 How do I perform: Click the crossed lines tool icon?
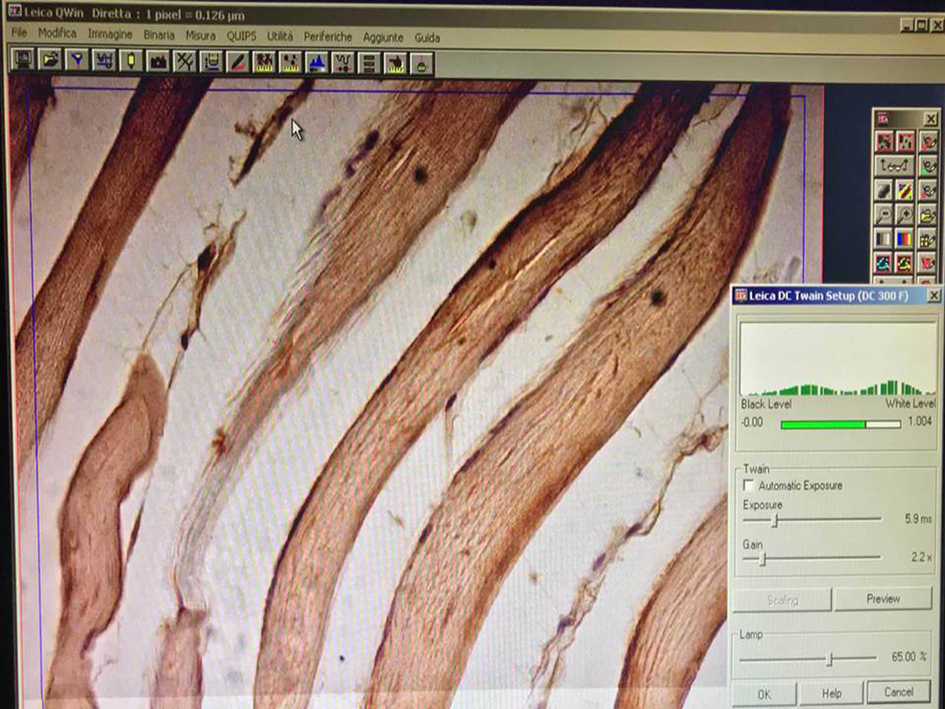point(184,61)
